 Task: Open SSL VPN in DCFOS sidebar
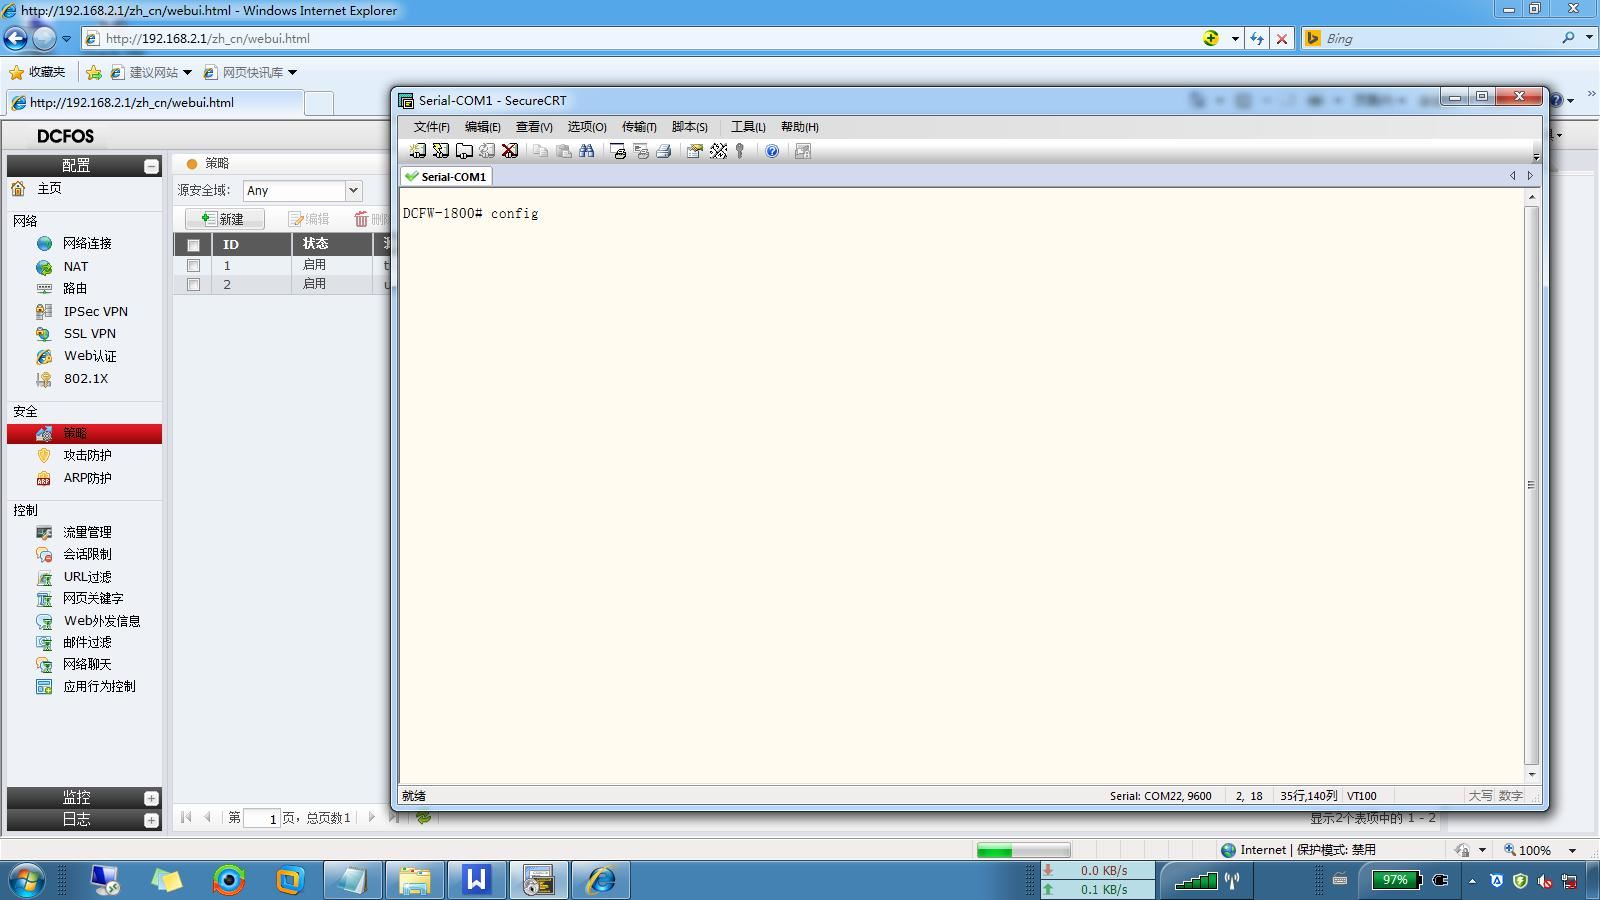point(90,333)
